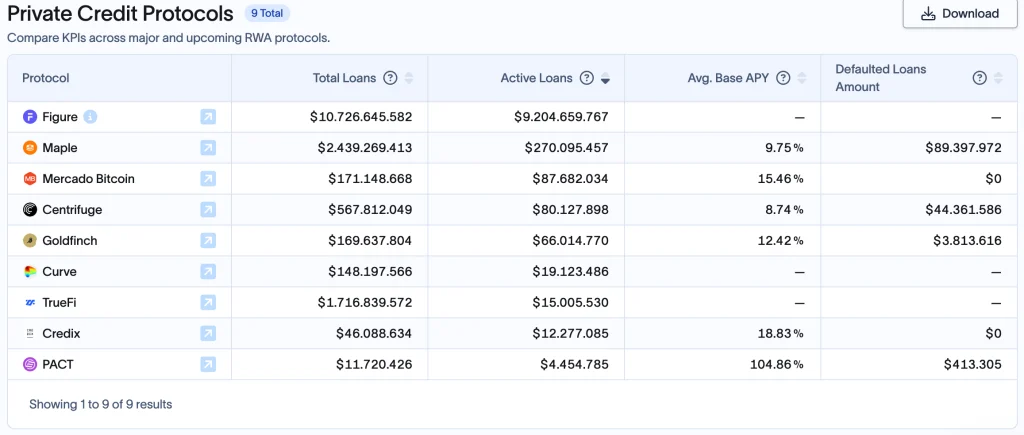Viewport: 1024px width, 435px height.
Task: Open PACT external link arrow icon
Action: pos(207,364)
